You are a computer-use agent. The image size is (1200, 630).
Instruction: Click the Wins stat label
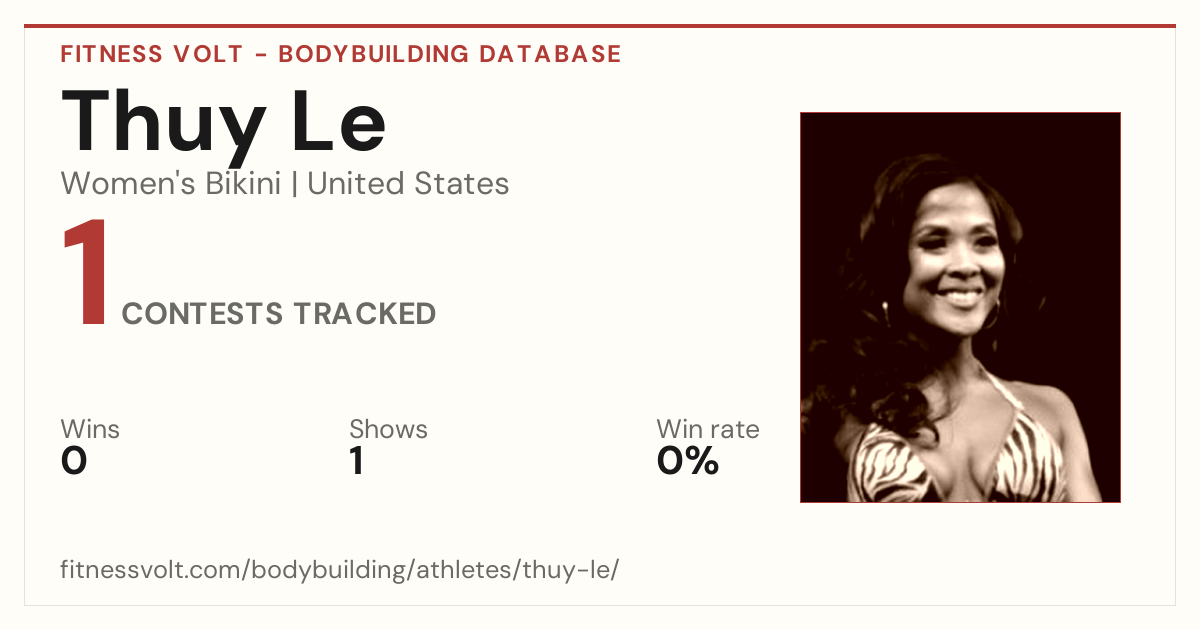pyautogui.click(x=90, y=430)
